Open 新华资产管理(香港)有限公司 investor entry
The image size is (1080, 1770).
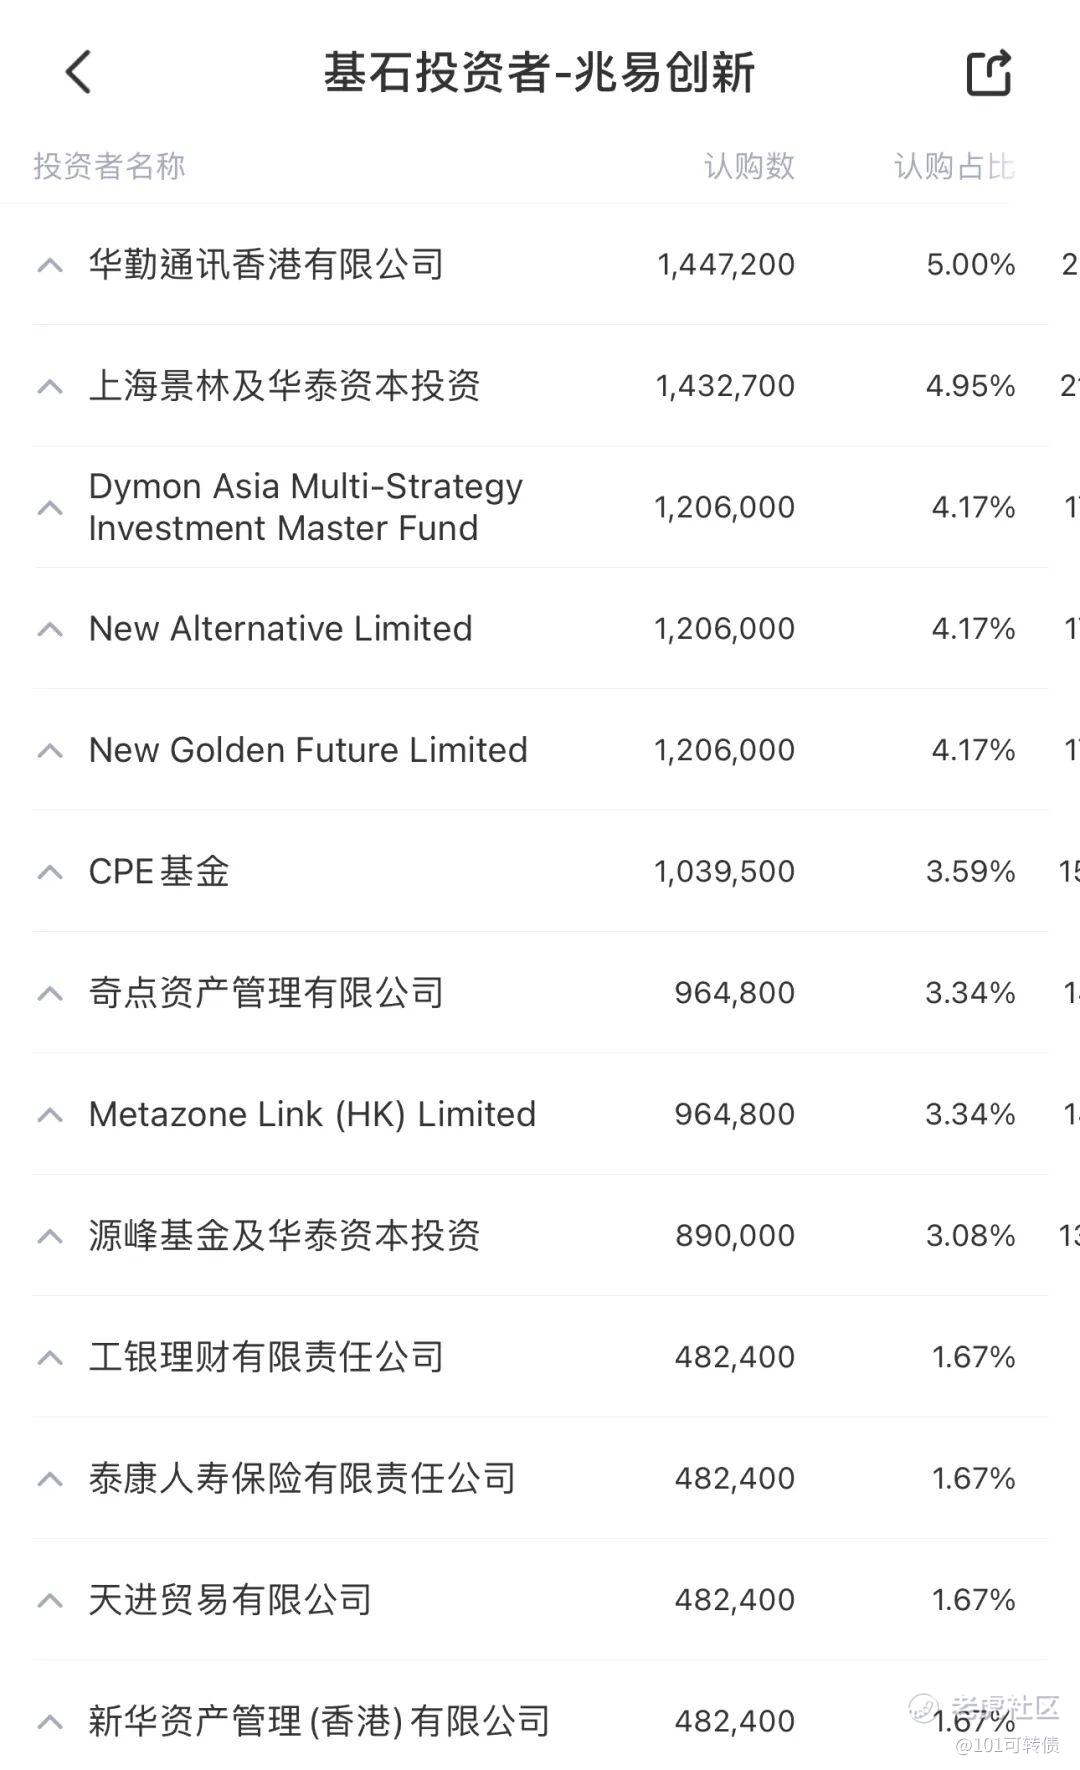coord(319,1721)
